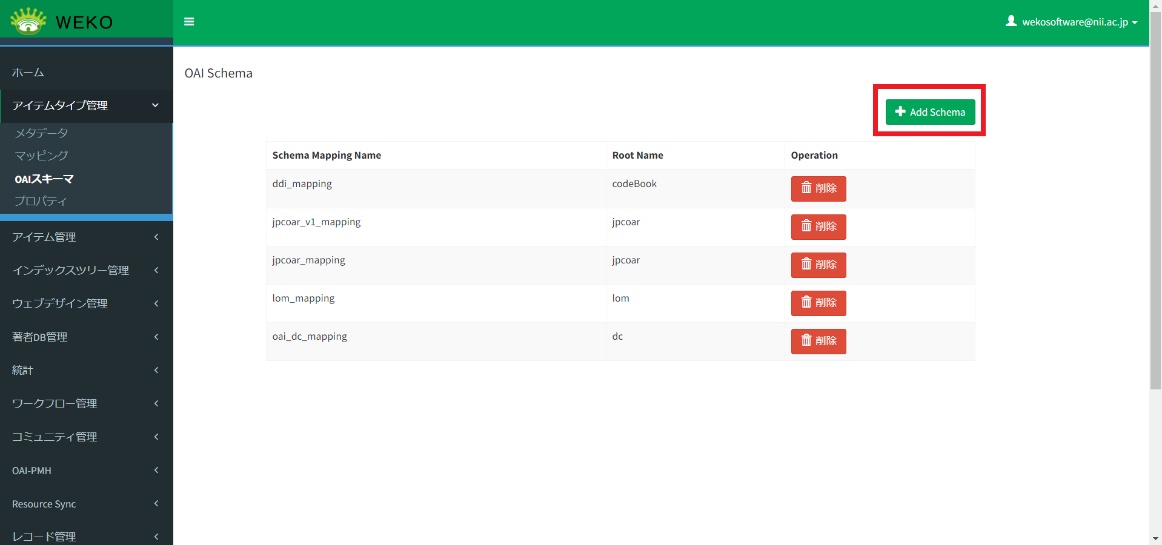The height and width of the screenshot is (545, 1162).
Task: Toggle the hamburger sidebar menu icon
Action: click(189, 22)
